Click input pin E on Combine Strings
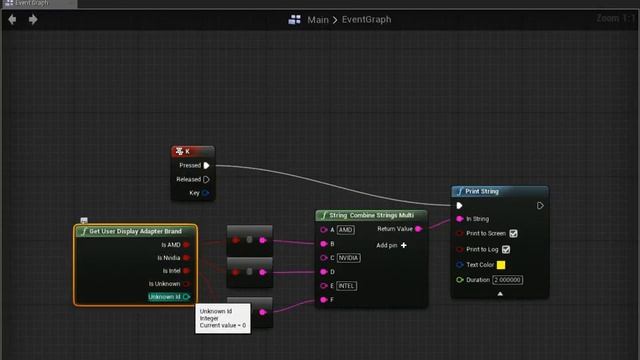640x360 pixels. tap(324, 286)
